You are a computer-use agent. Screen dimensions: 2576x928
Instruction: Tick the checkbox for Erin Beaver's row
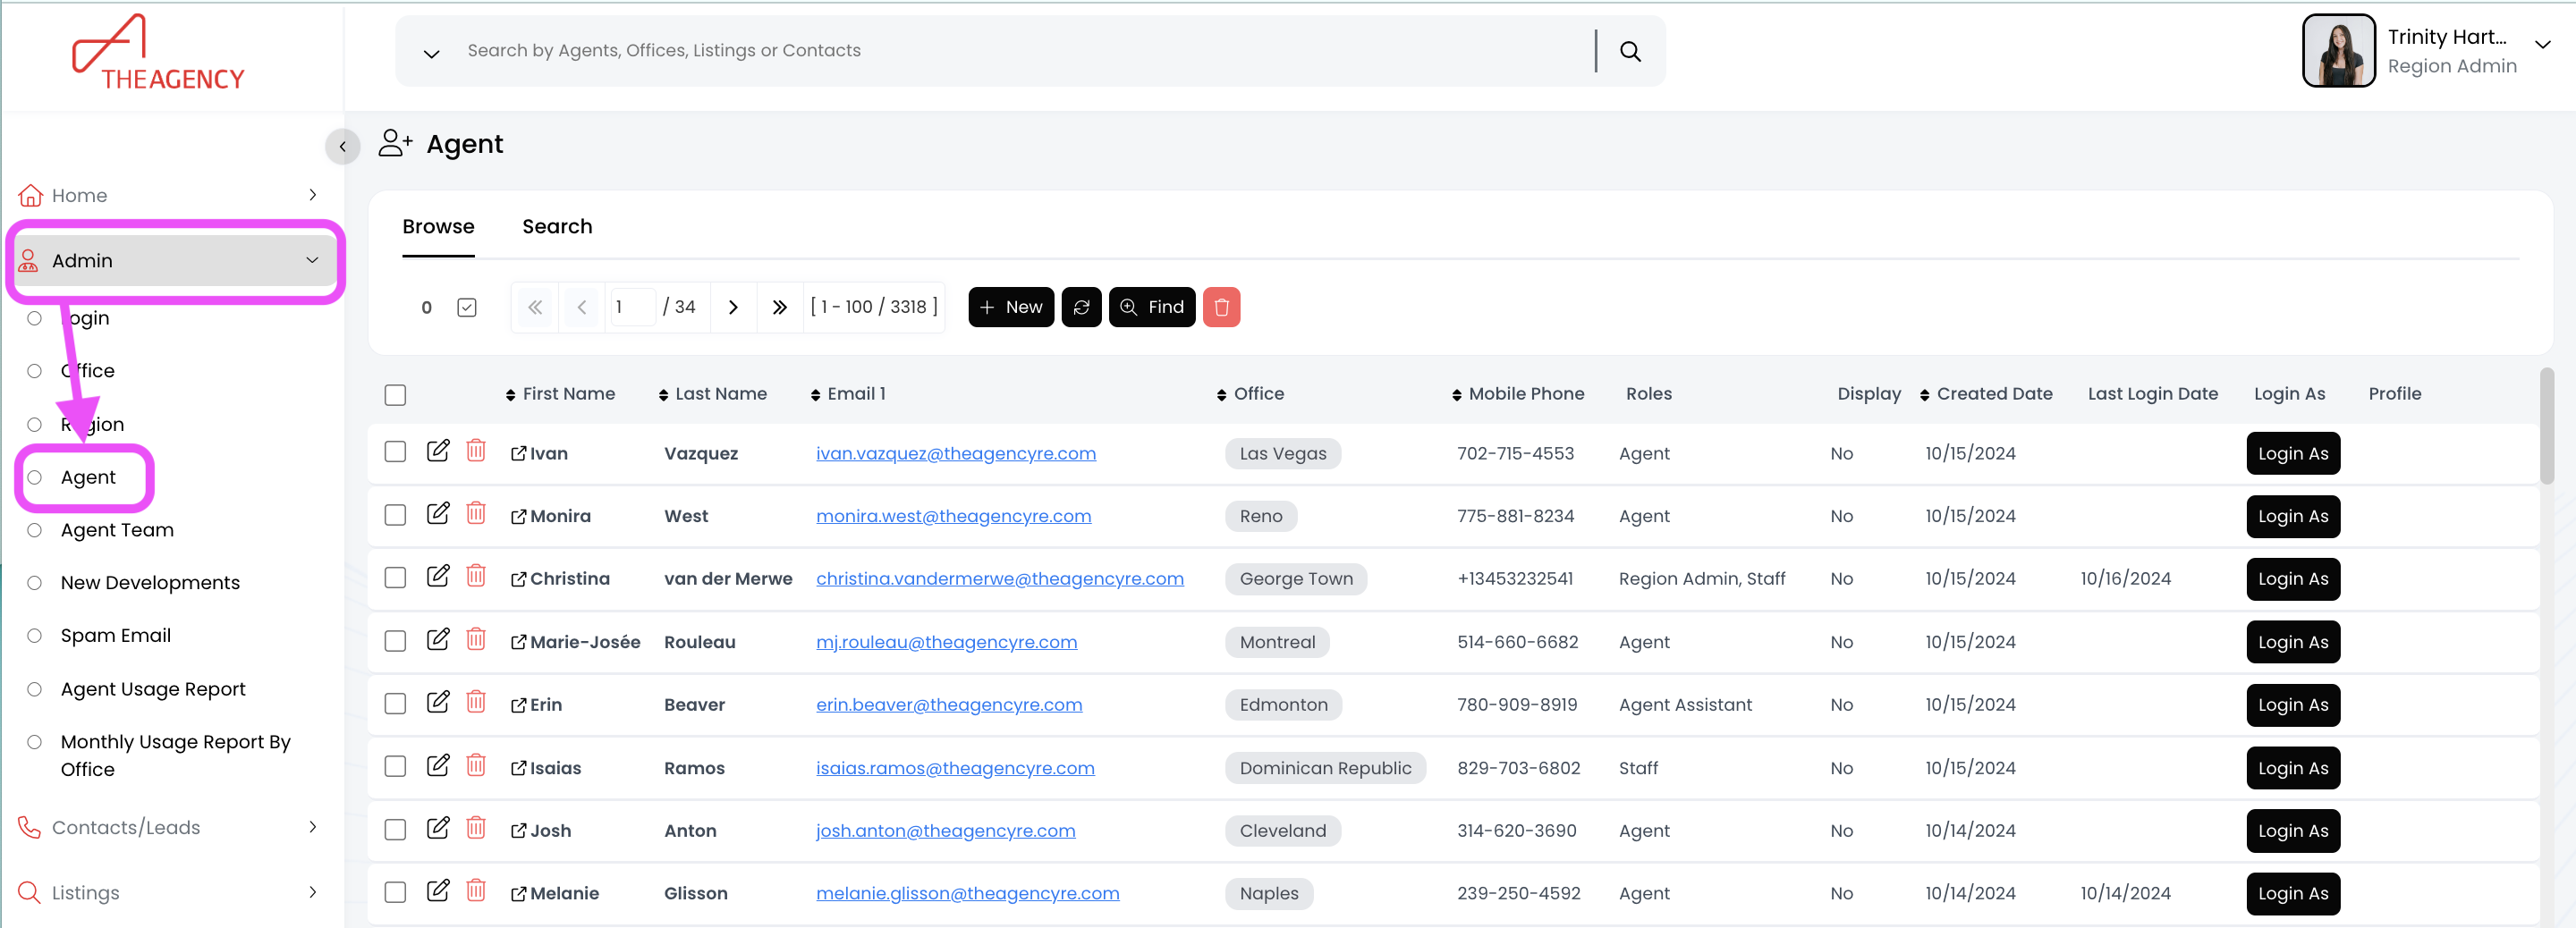click(395, 704)
